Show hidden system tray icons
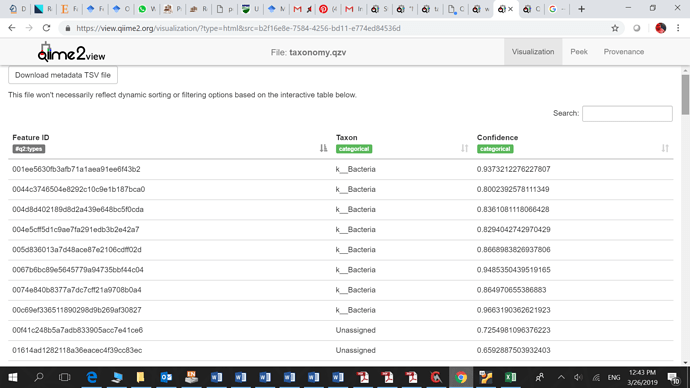The width and height of the screenshot is (690, 388). click(x=561, y=377)
